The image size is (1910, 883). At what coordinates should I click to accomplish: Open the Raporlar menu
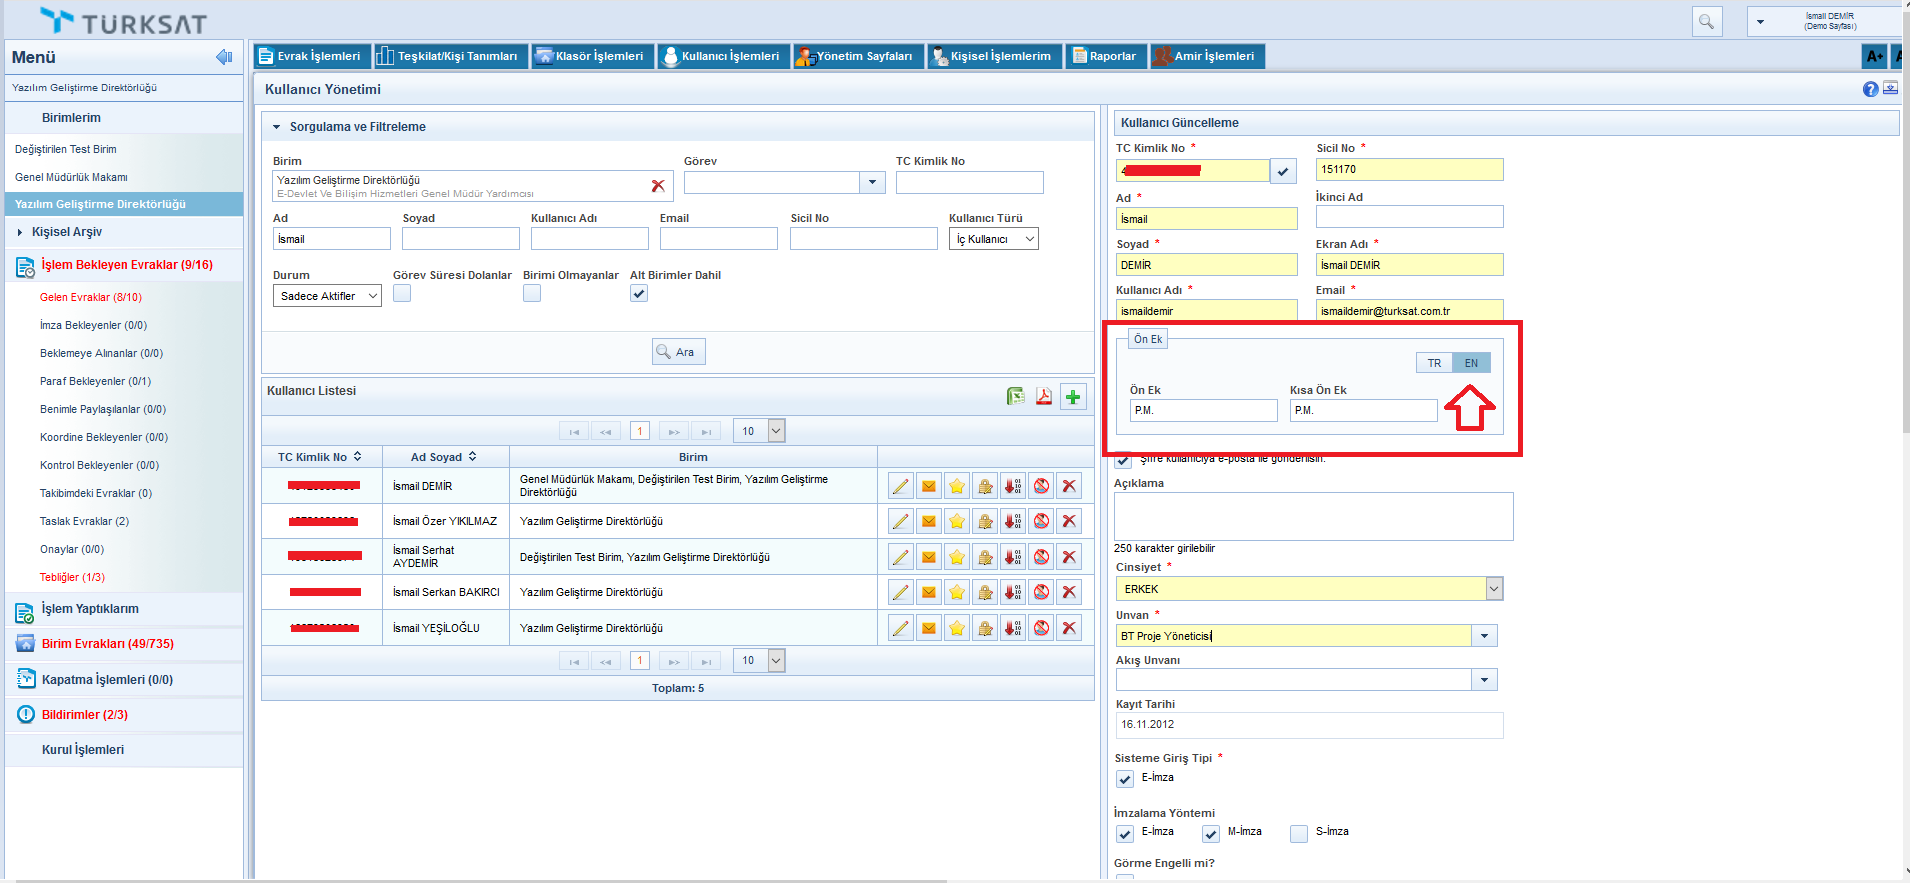pyautogui.click(x=1105, y=56)
